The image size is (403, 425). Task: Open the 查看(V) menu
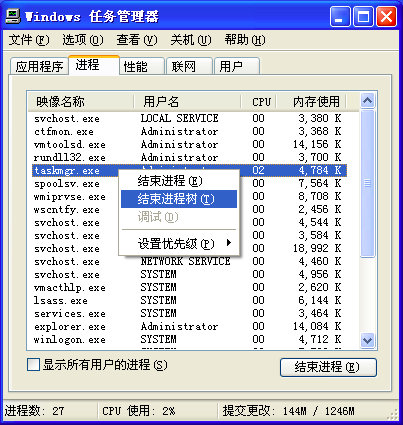click(137, 40)
